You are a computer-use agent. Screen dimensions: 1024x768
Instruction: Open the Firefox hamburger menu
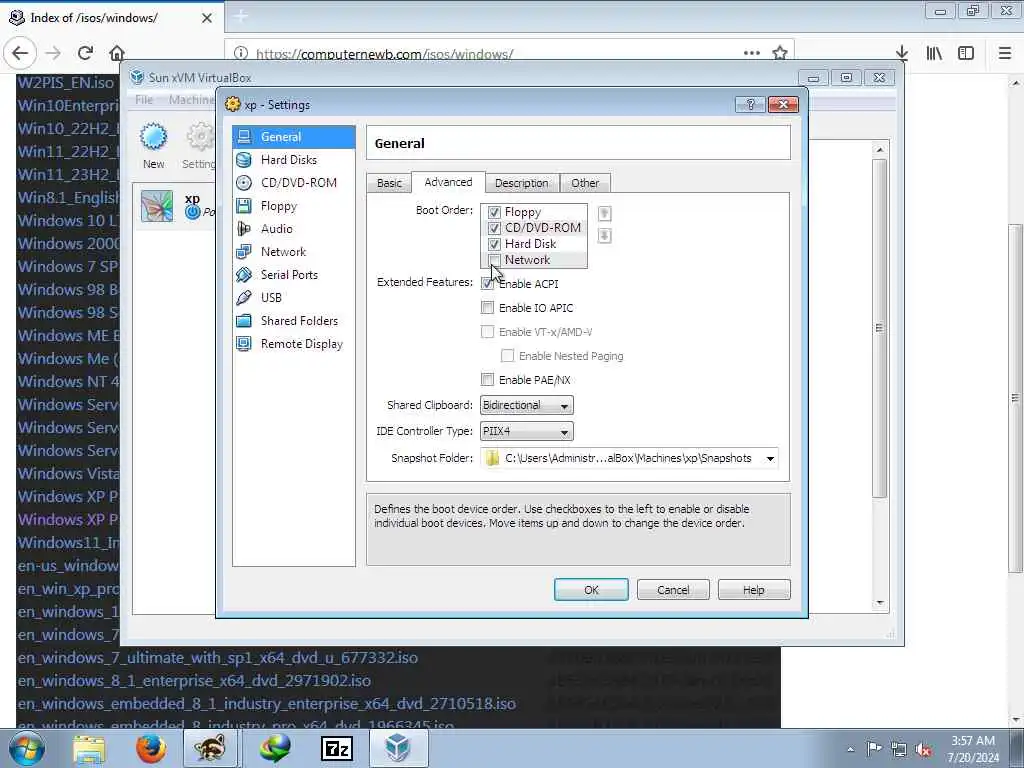click(1005, 53)
